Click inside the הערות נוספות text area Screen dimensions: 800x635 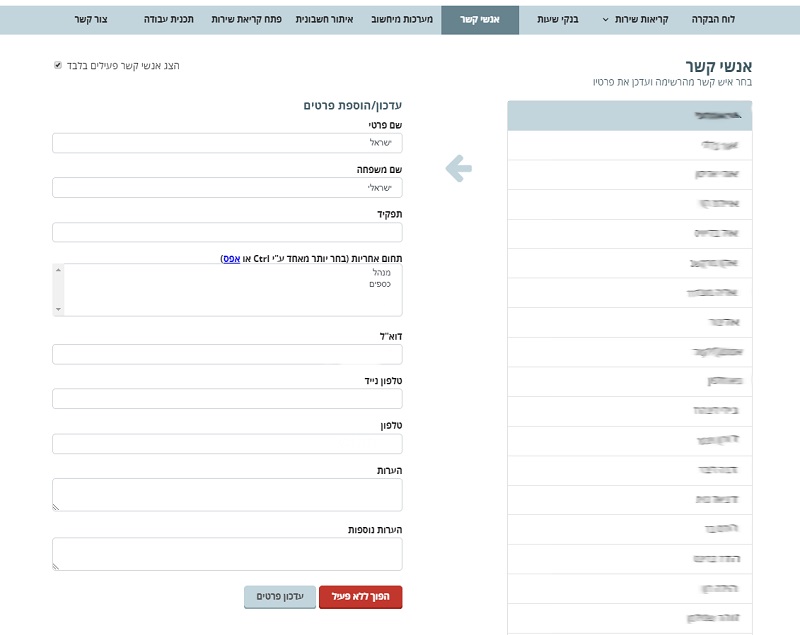coord(227,554)
